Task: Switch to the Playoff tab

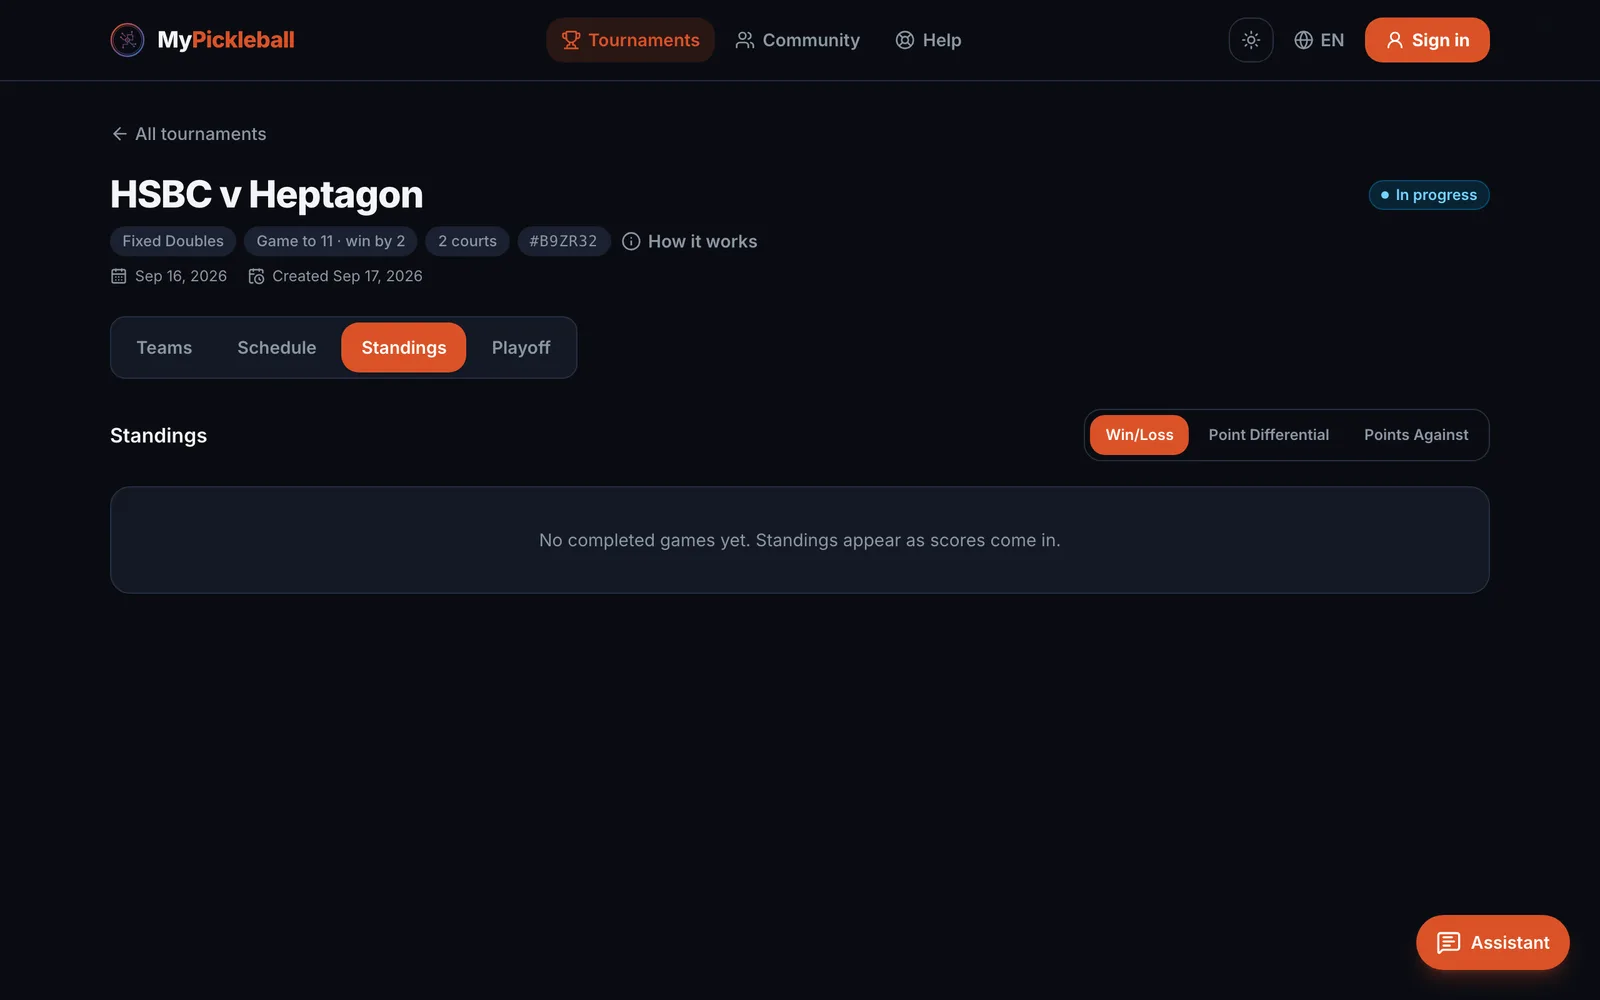Action: pyautogui.click(x=521, y=347)
